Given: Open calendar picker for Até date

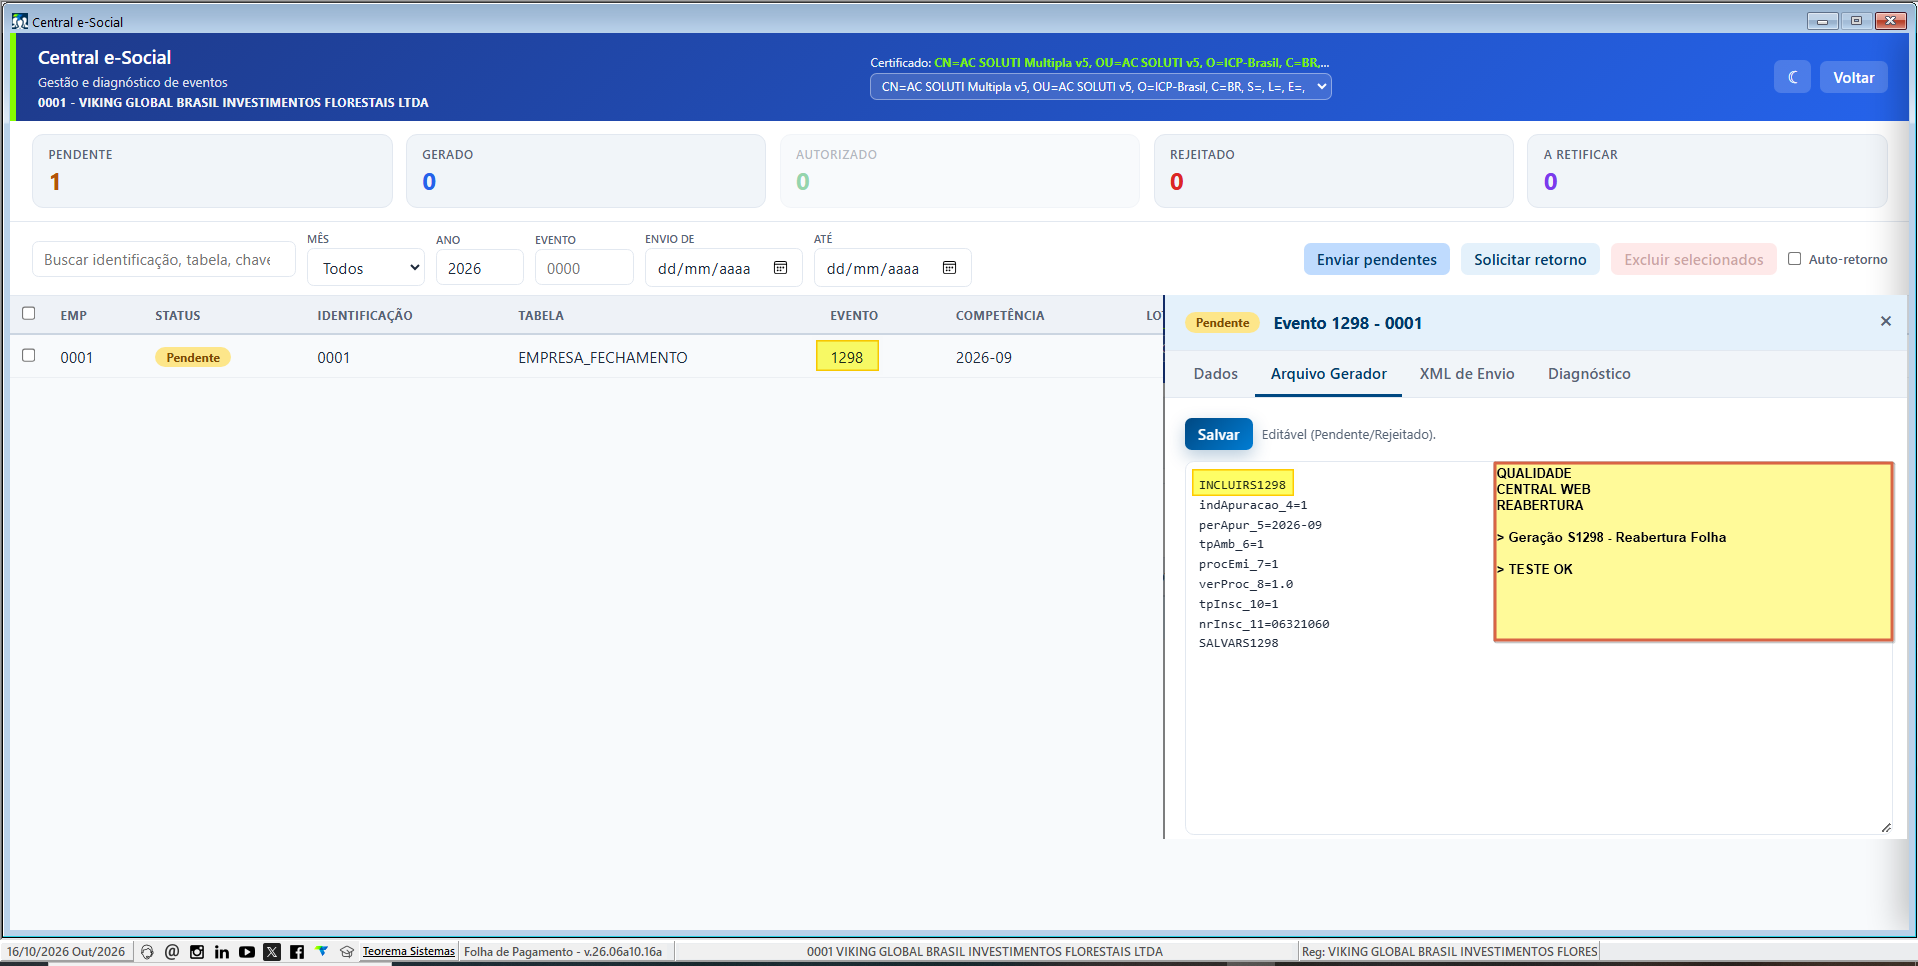Looking at the screenshot, I should tap(950, 268).
